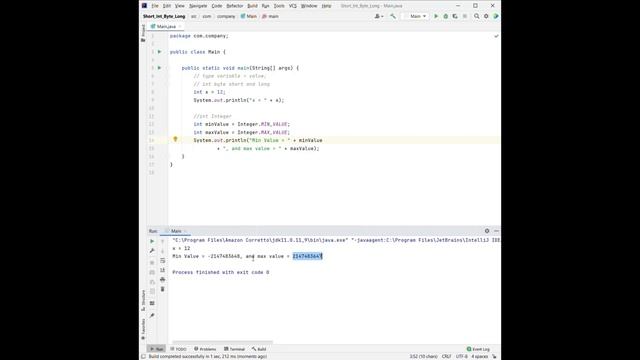Click the Run tool window button at bottom
This screenshot has width=640, height=360.
pyautogui.click(x=156, y=349)
